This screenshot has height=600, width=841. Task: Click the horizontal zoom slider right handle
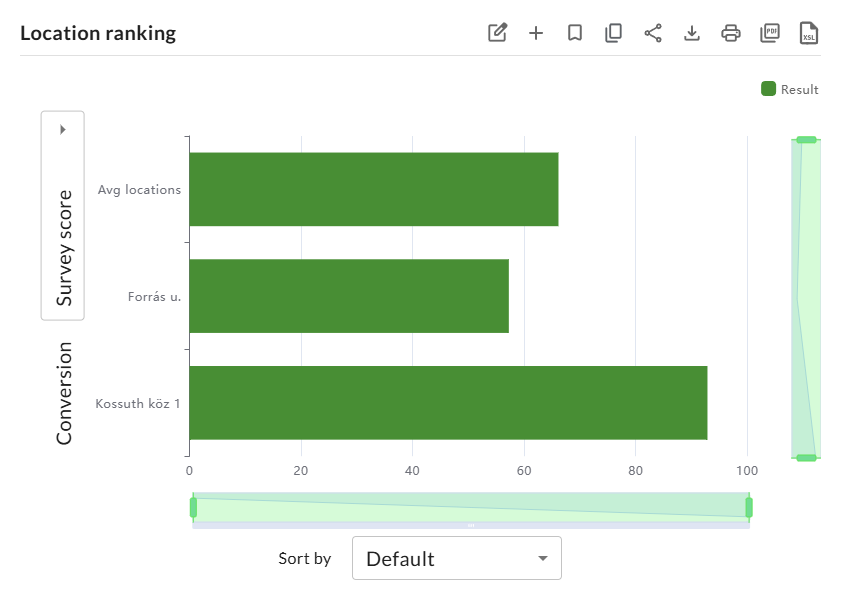coord(749,508)
